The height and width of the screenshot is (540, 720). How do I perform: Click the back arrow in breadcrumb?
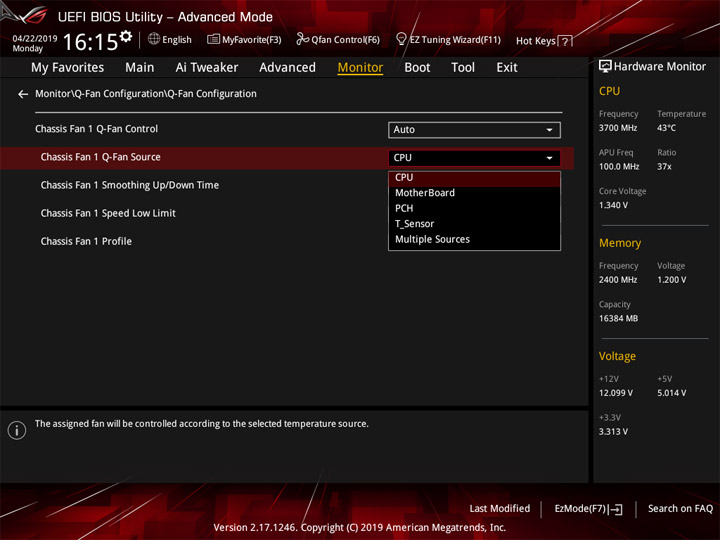23,94
